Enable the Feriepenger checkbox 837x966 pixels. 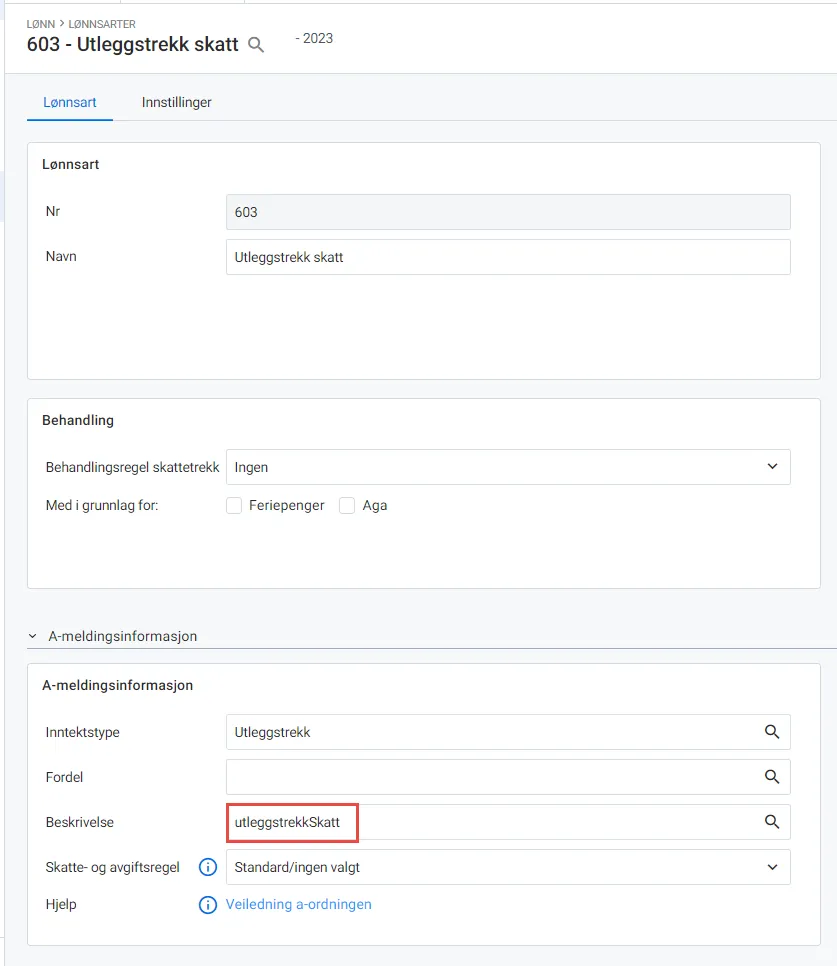[x=233, y=505]
